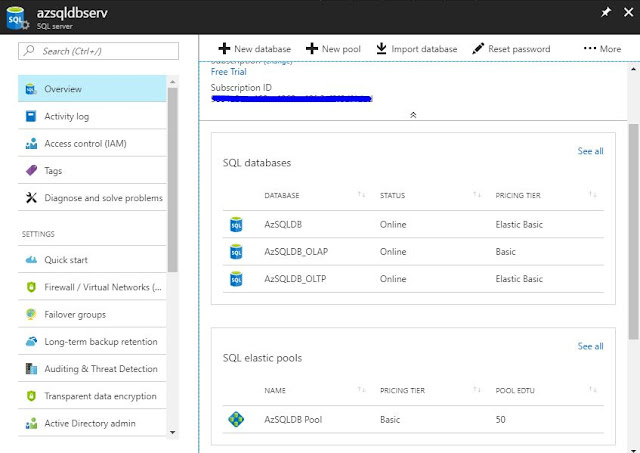This screenshot has width=640, height=453.
Task: Sort databases by PRICING TIER arrows
Action: coord(593,195)
